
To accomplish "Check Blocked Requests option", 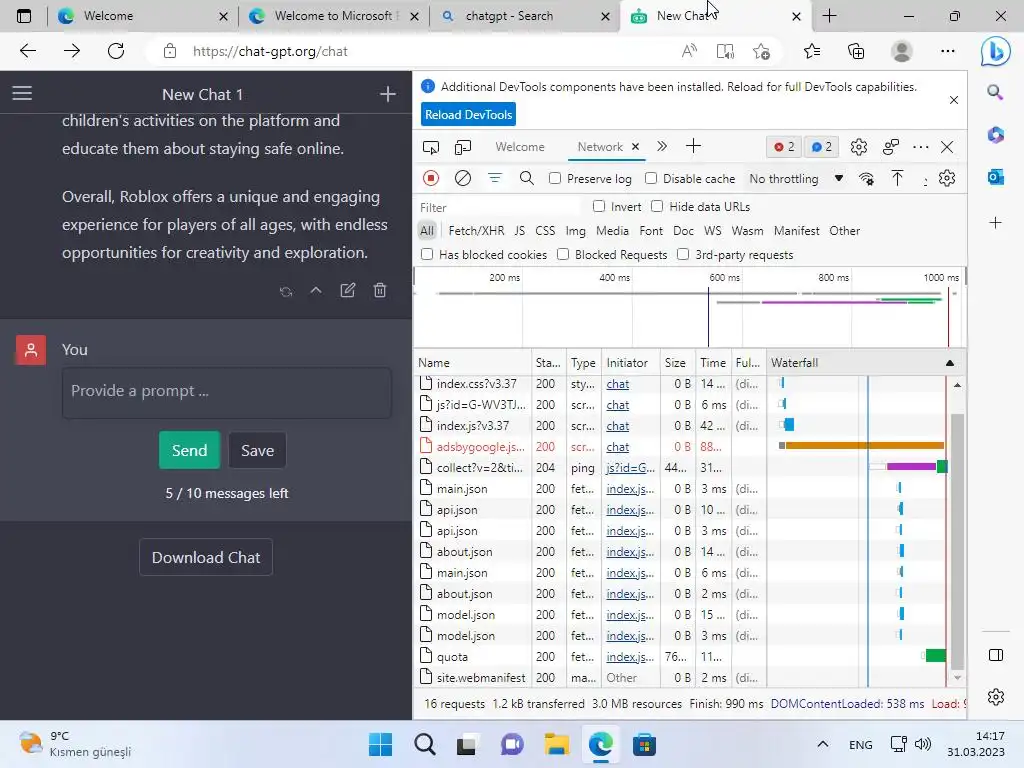I will coord(563,254).
